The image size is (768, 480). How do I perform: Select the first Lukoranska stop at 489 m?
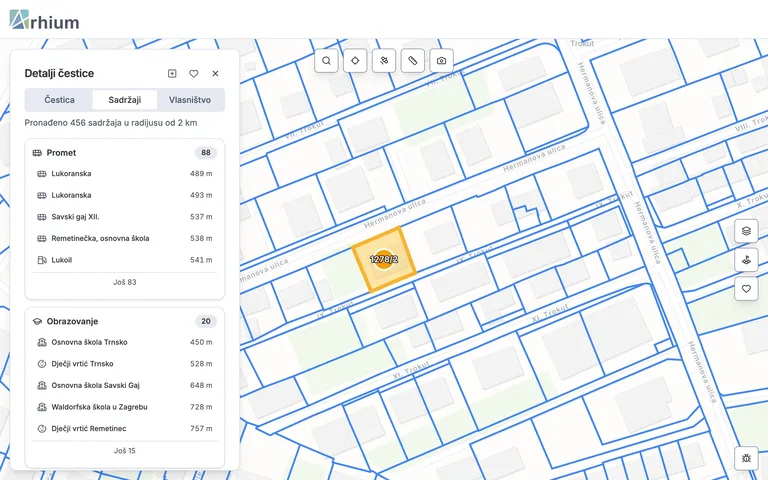(124, 174)
